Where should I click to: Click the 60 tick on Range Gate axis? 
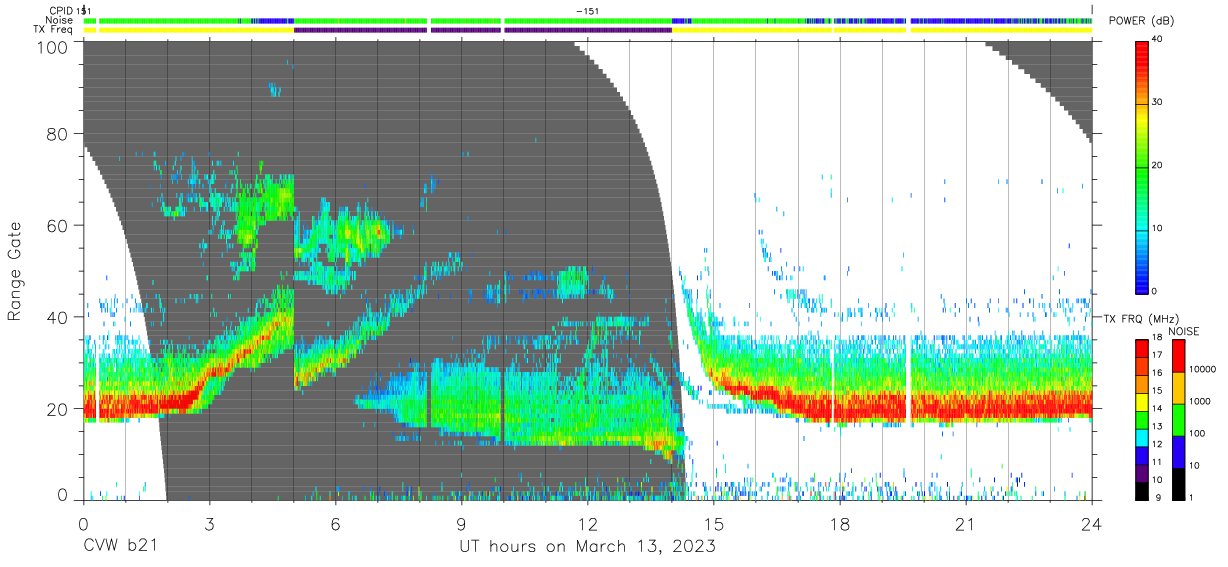pos(59,226)
